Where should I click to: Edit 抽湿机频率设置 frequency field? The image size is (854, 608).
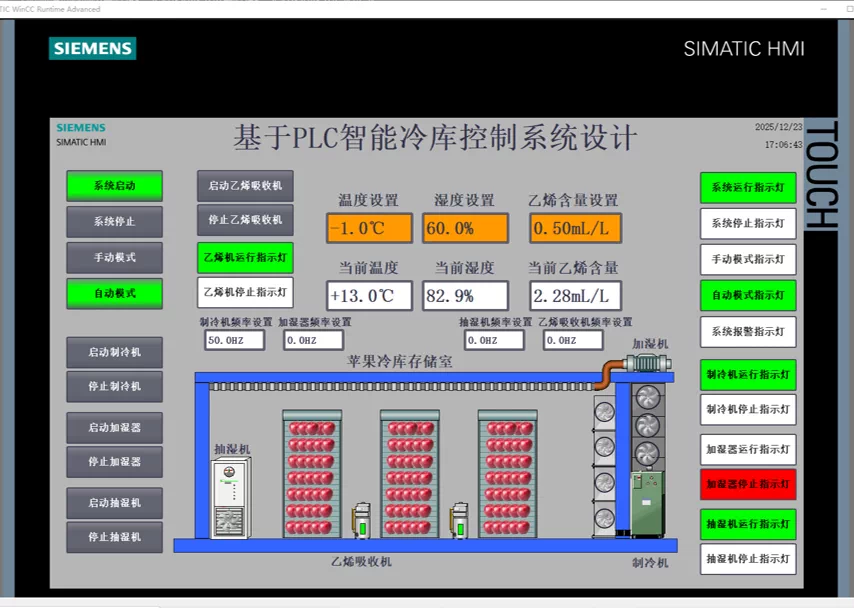tap(495, 341)
